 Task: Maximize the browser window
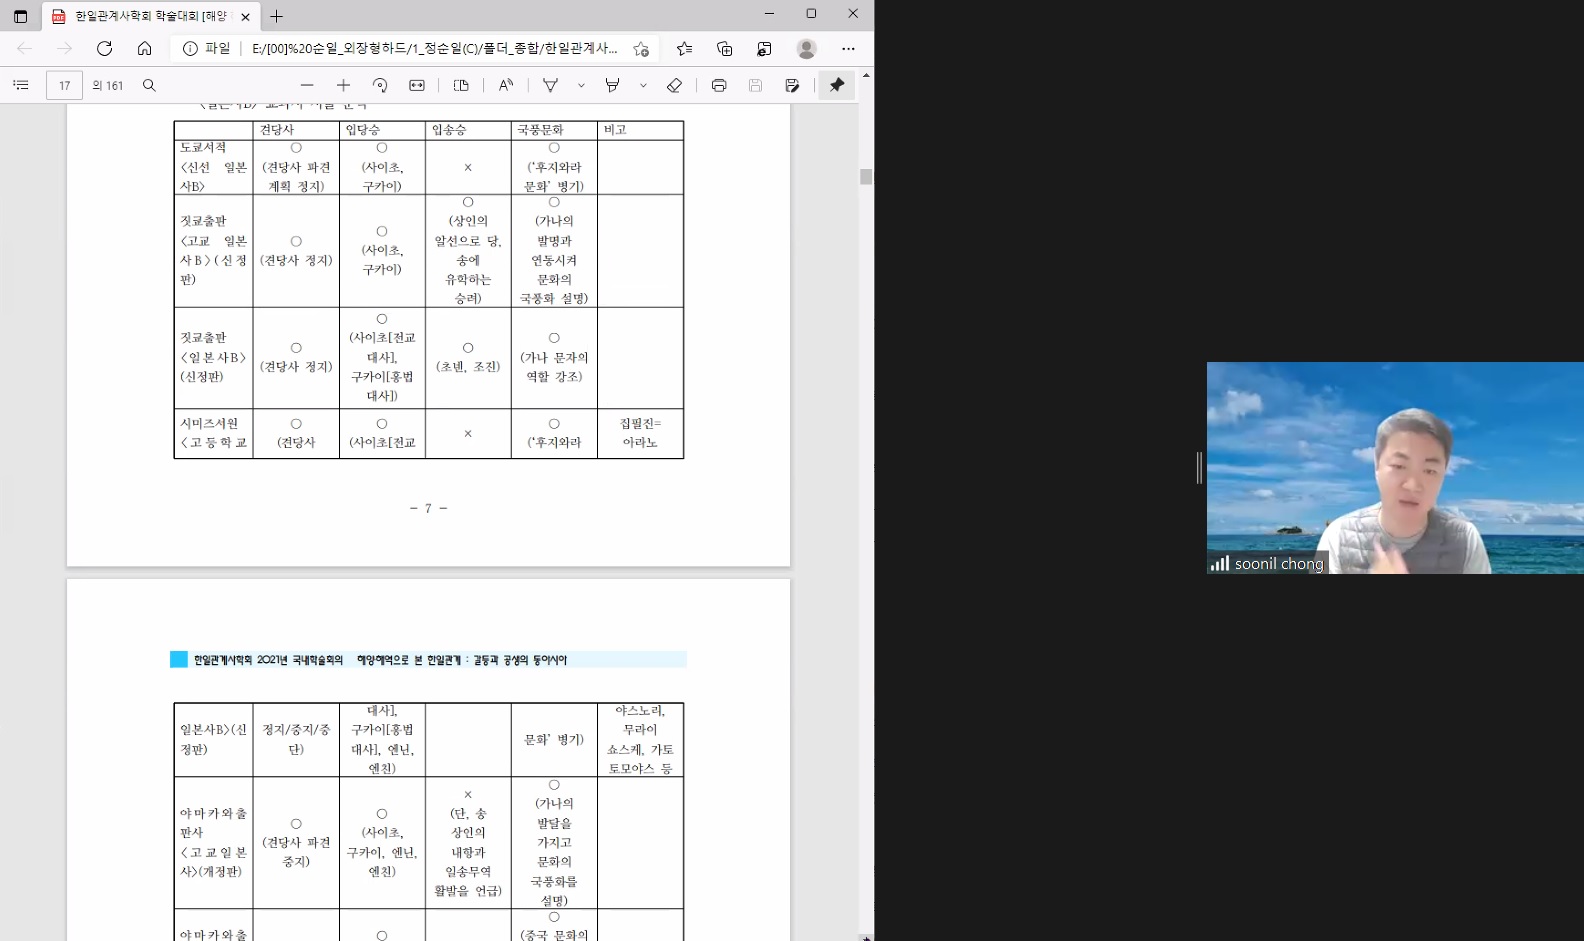click(x=811, y=13)
